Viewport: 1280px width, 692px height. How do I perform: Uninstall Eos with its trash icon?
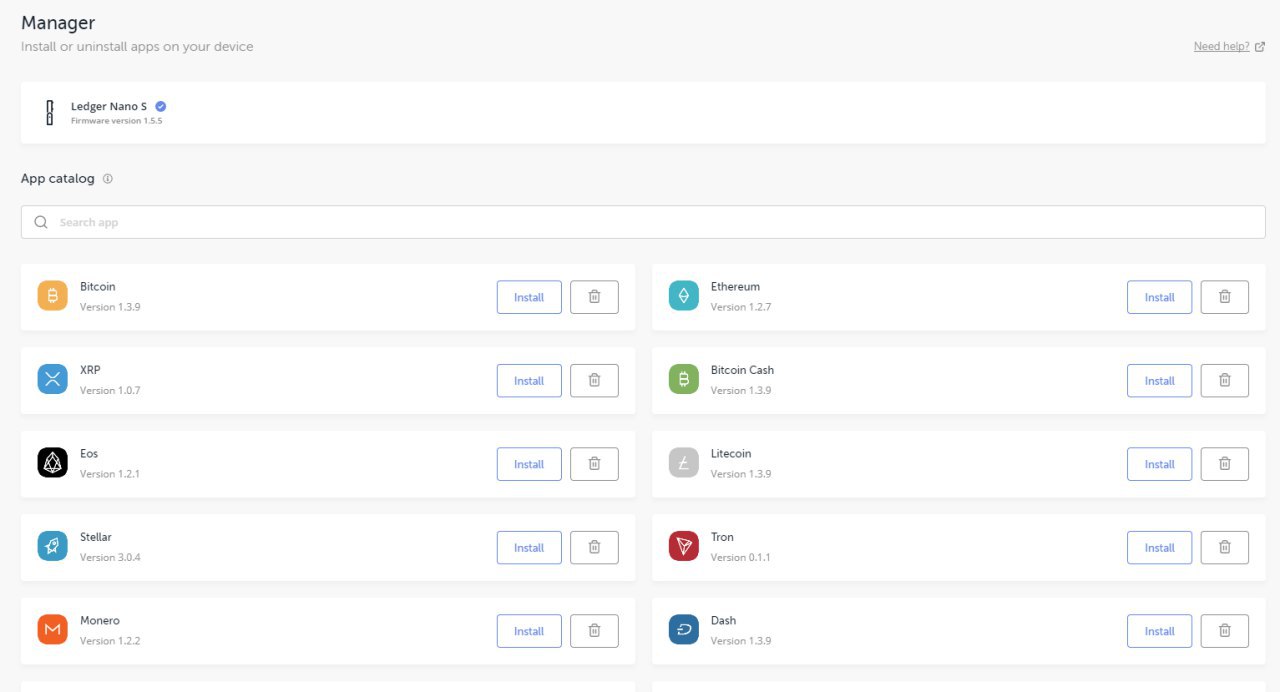[x=594, y=464]
